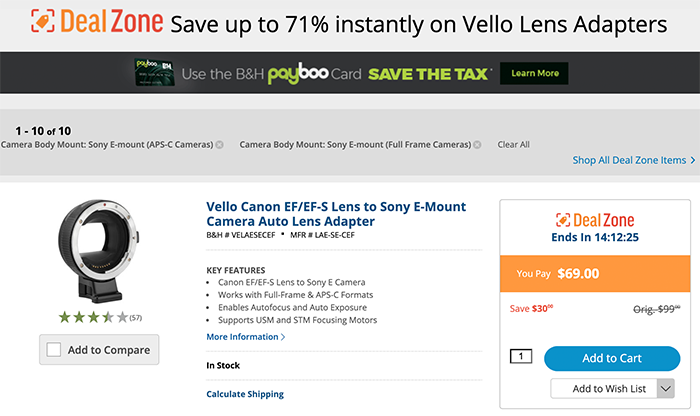Click the quantity input field
The image size is (700, 416).
point(521,356)
